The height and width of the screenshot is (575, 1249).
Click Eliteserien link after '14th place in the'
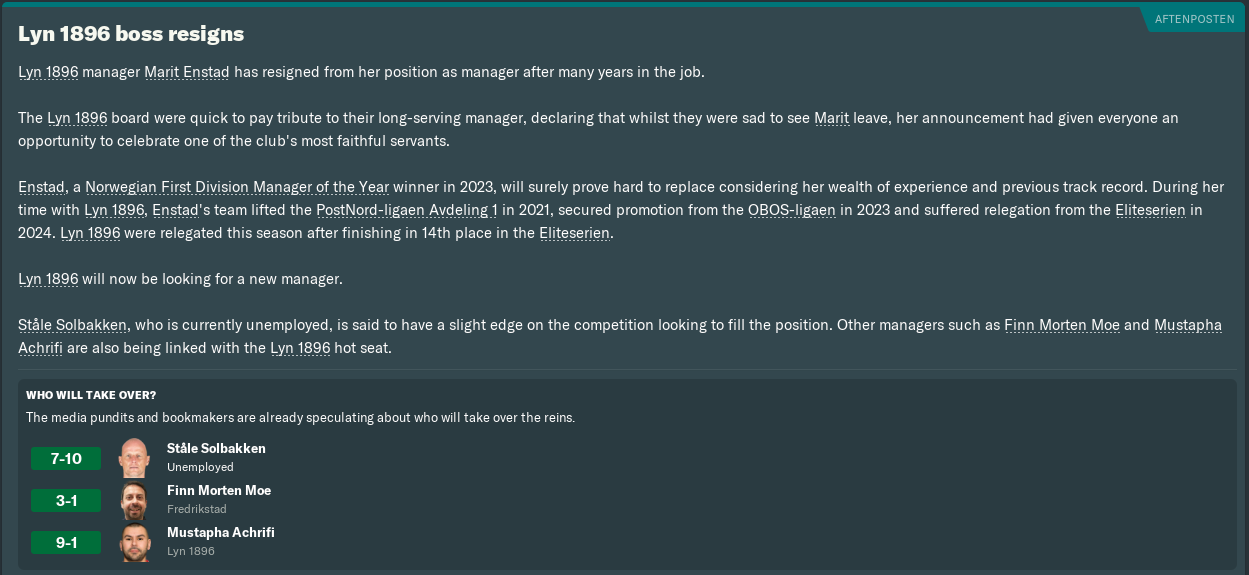[x=574, y=233]
